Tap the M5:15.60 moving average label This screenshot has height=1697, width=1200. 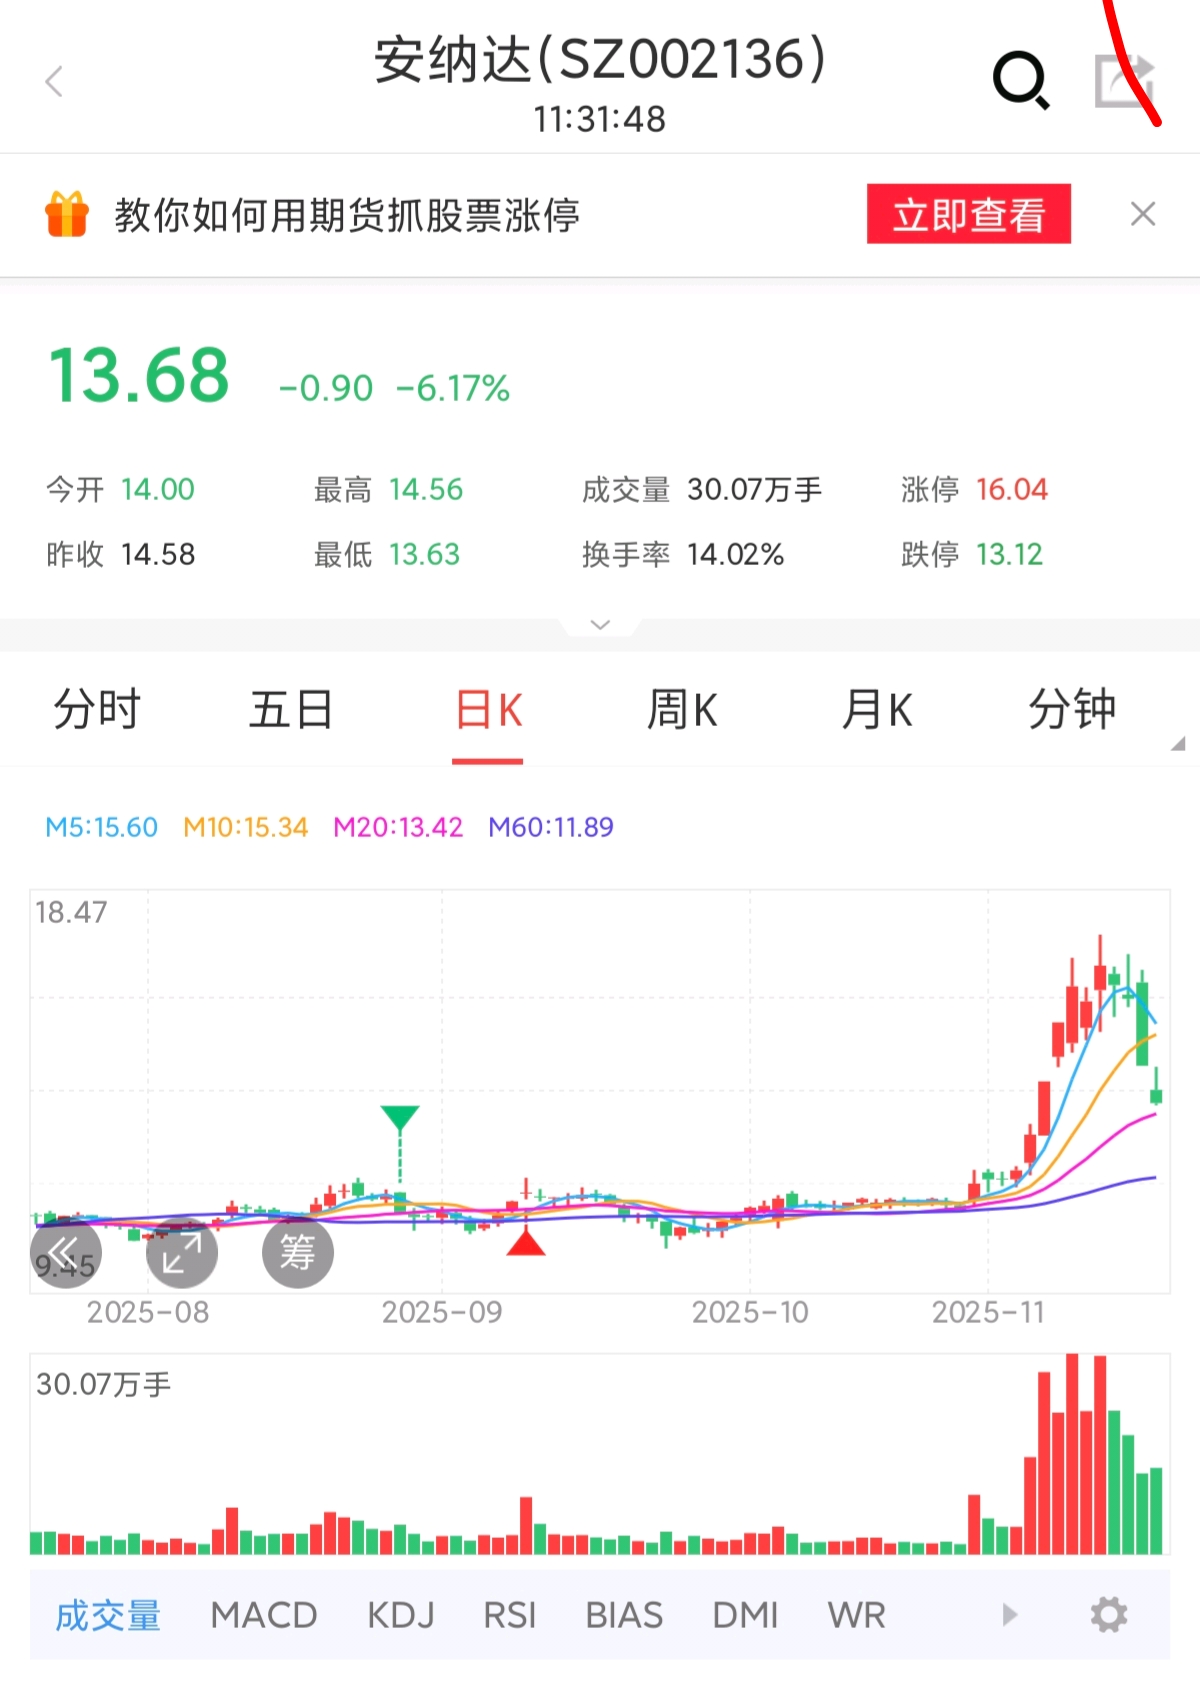(x=102, y=827)
